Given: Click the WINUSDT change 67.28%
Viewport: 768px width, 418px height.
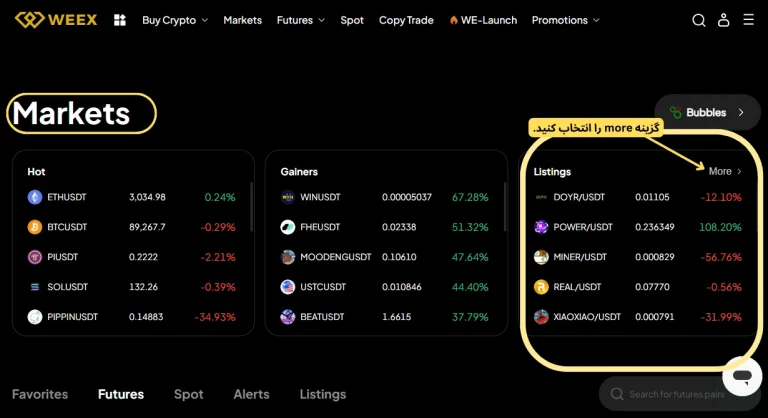Looking at the screenshot, I should 470,197.
